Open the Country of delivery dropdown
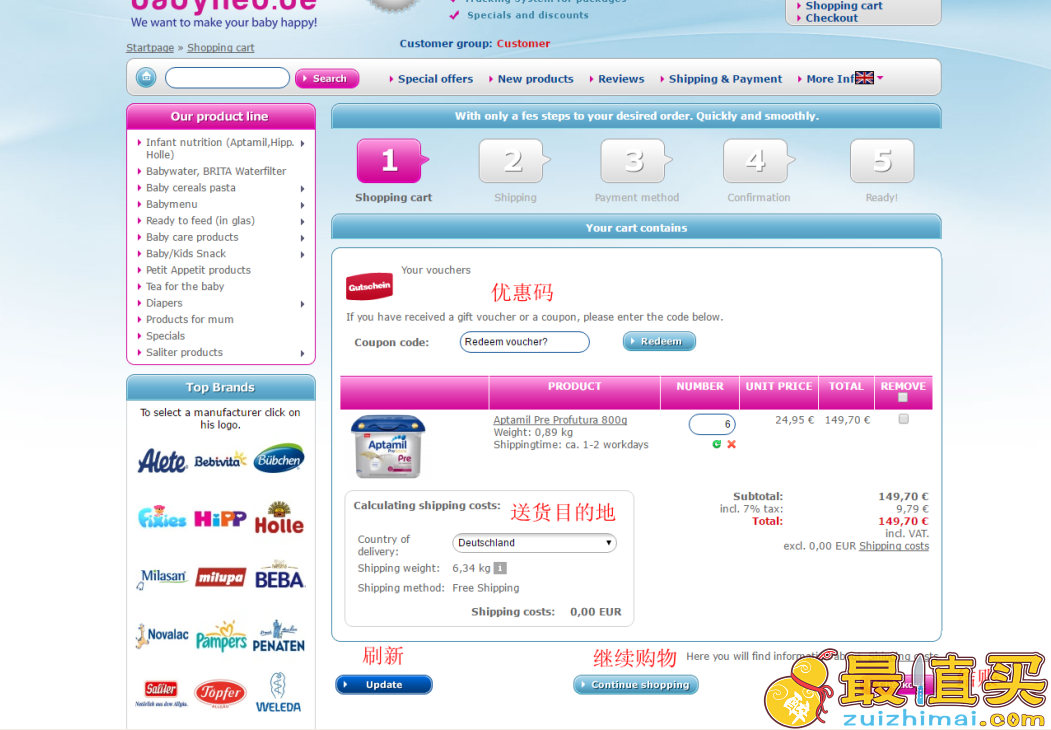1051x730 pixels. tap(534, 543)
